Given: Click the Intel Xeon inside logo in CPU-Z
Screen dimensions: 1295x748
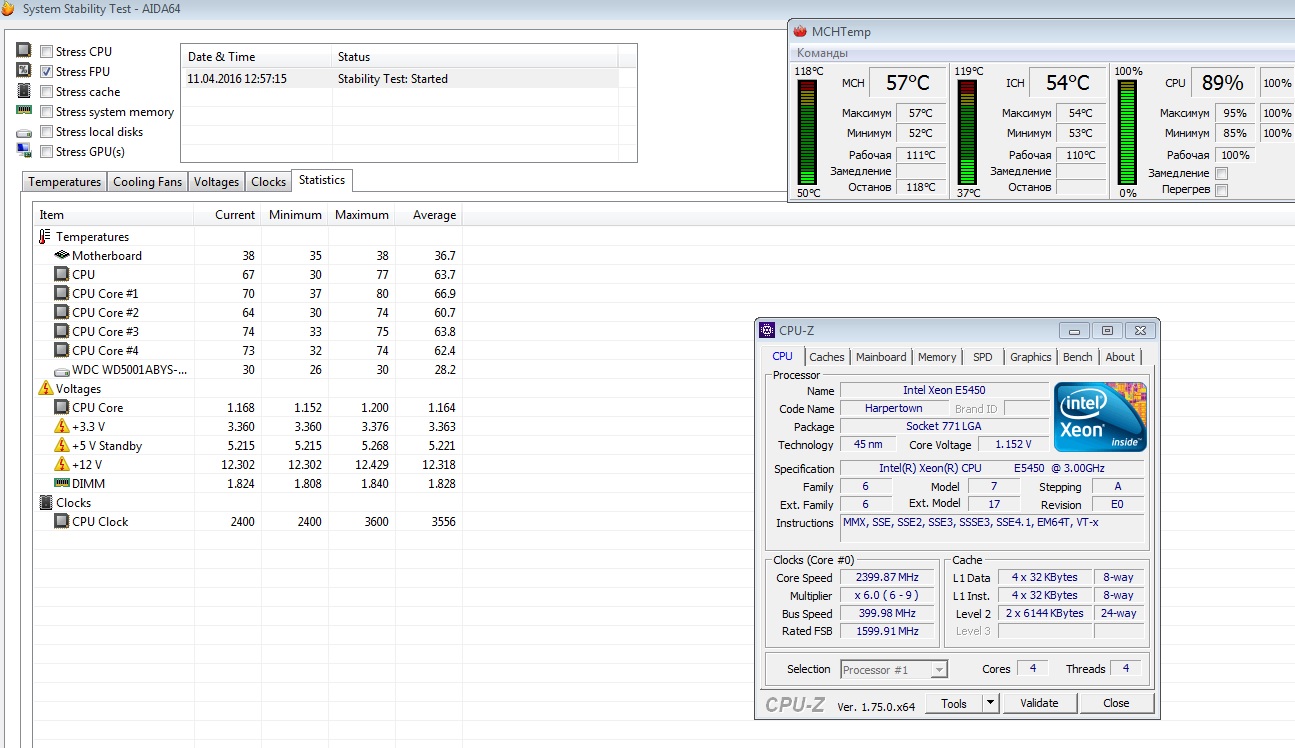Looking at the screenshot, I should pyautogui.click(x=1101, y=417).
